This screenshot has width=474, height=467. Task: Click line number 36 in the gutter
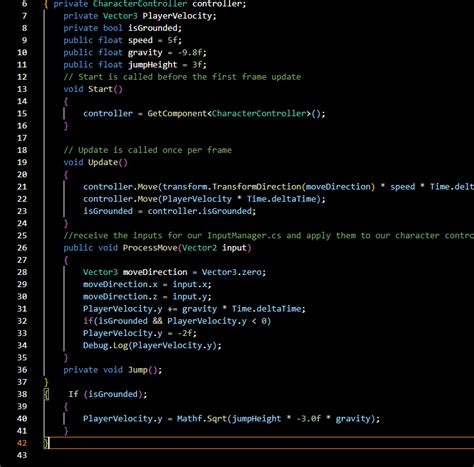point(22,370)
